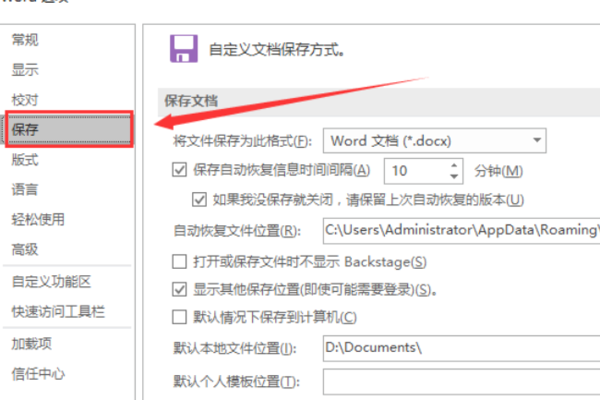The width and height of the screenshot is (600, 400).
Task: Enable 打开或保存文件时不显示 Backstage checkbox
Action: (179, 262)
